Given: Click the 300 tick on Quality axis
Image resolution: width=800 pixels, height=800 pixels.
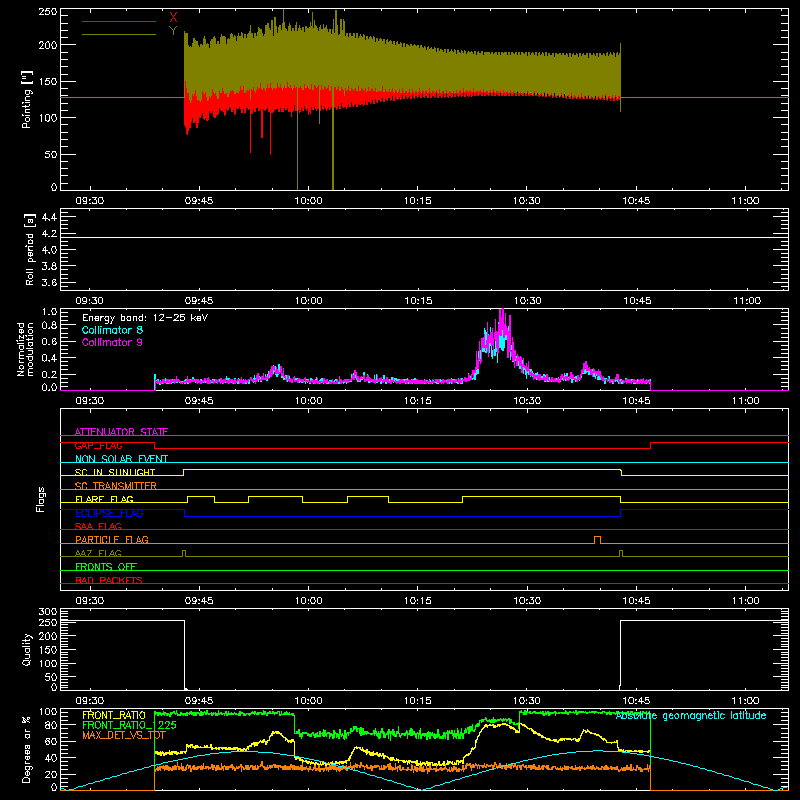Looking at the screenshot, I should tap(48, 612).
